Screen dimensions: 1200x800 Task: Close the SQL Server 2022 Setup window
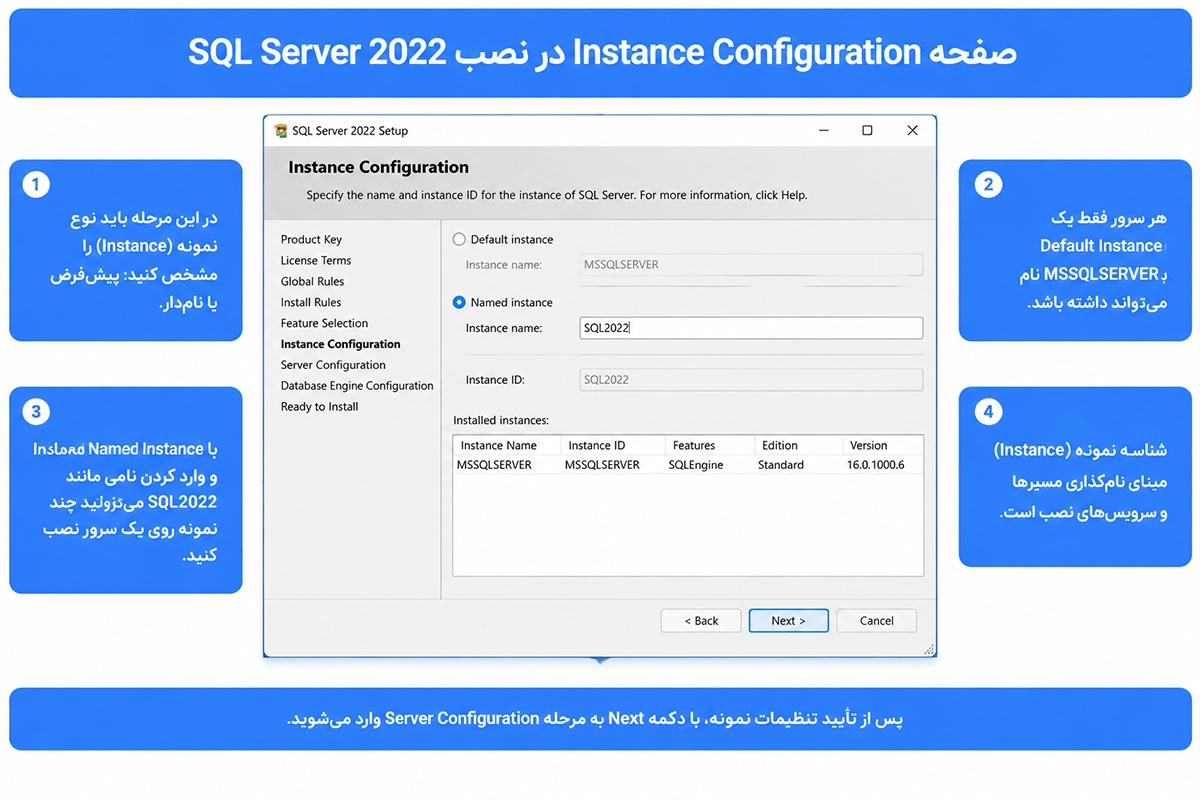[x=912, y=131]
